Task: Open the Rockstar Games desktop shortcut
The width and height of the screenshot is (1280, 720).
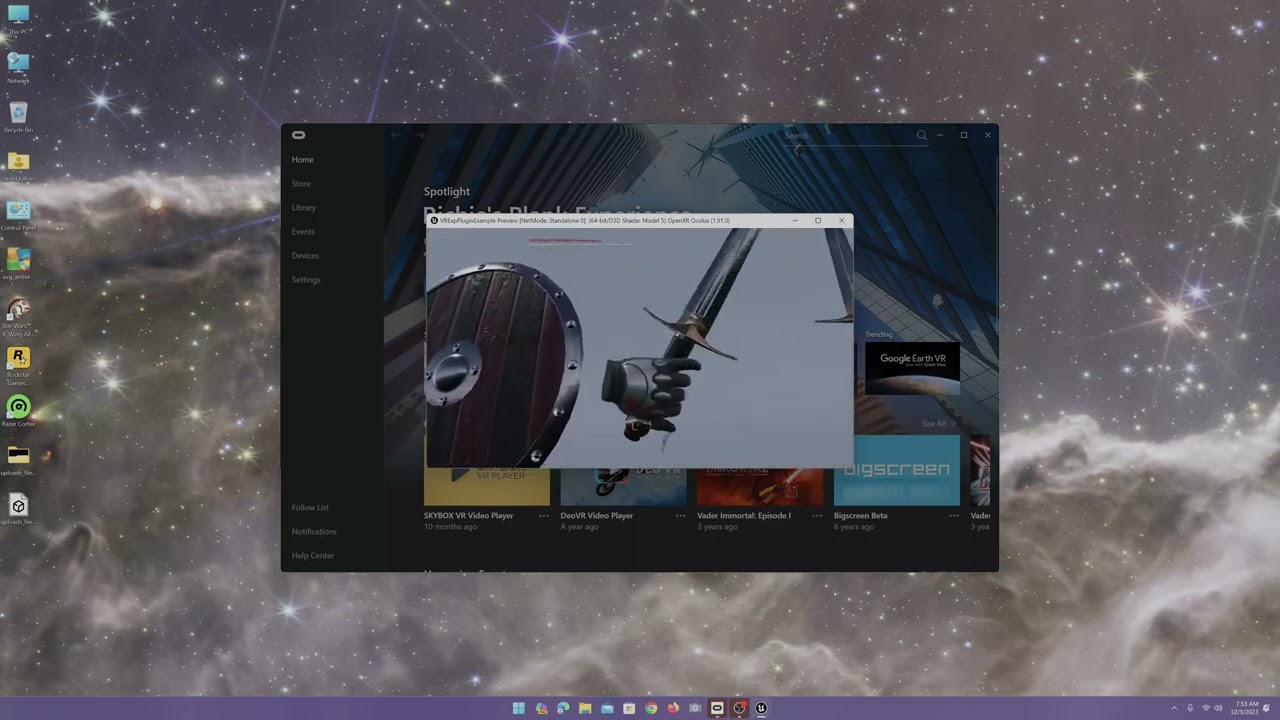Action: pyautogui.click(x=18, y=366)
